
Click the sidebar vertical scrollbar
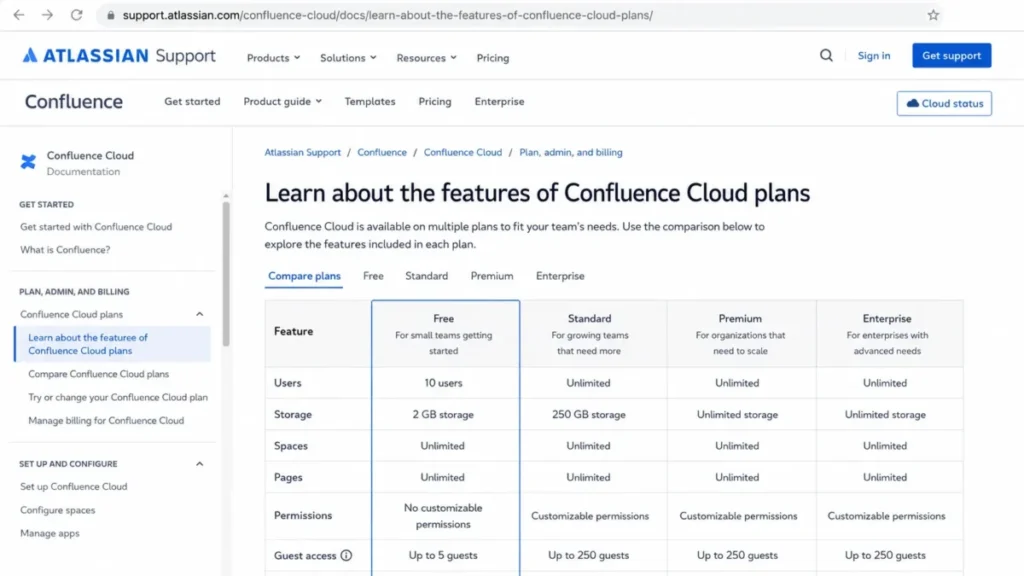tap(226, 274)
